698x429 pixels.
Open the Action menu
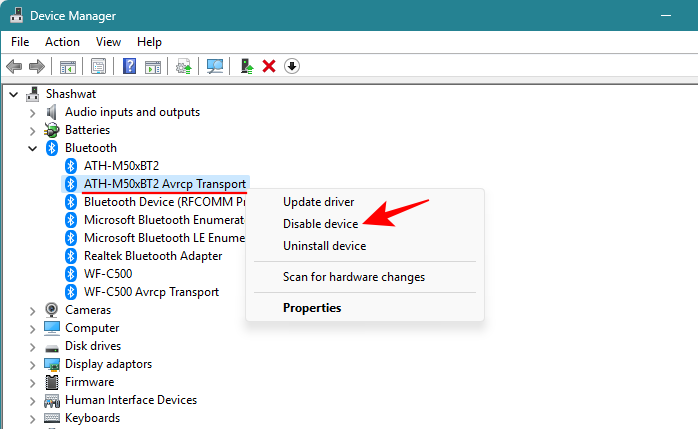click(x=62, y=42)
